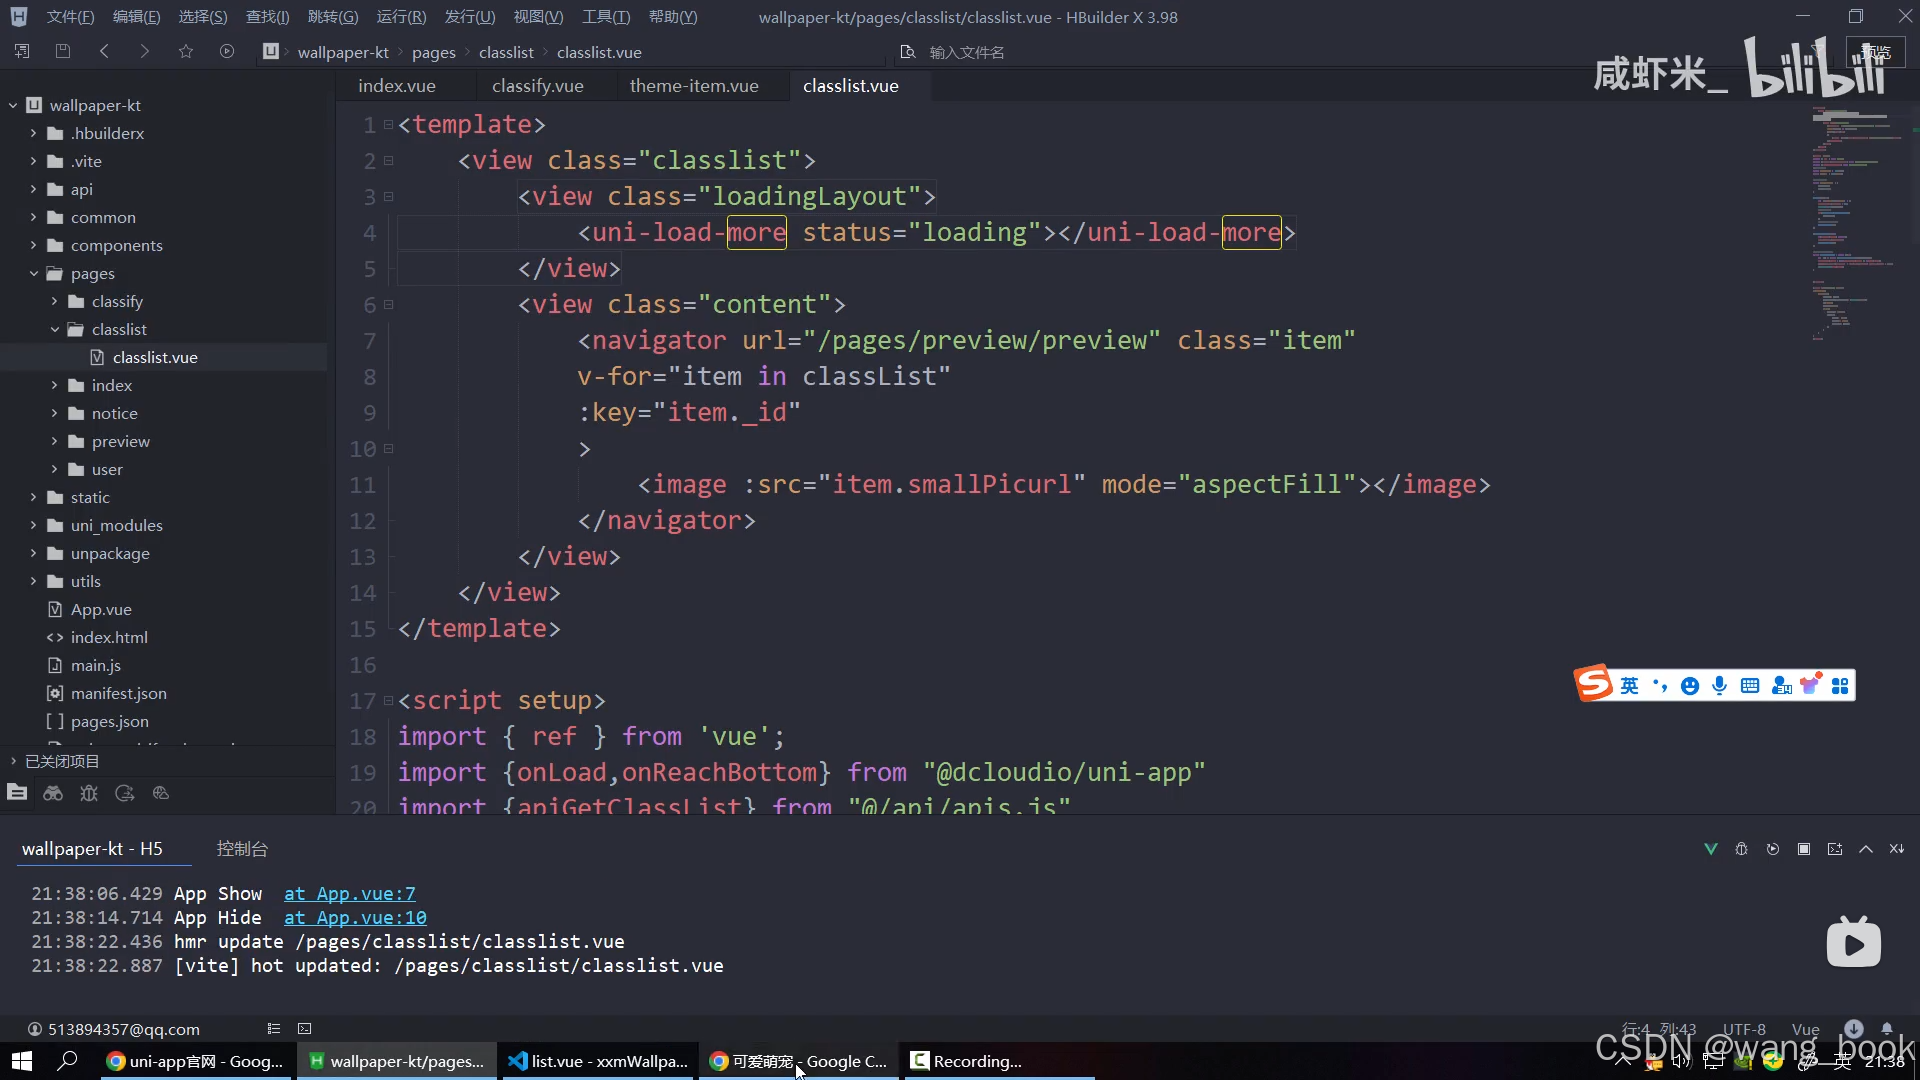Screen dimensions: 1920x1080
Task: Expand the components folder in the tree
Action: click(33, 245)
